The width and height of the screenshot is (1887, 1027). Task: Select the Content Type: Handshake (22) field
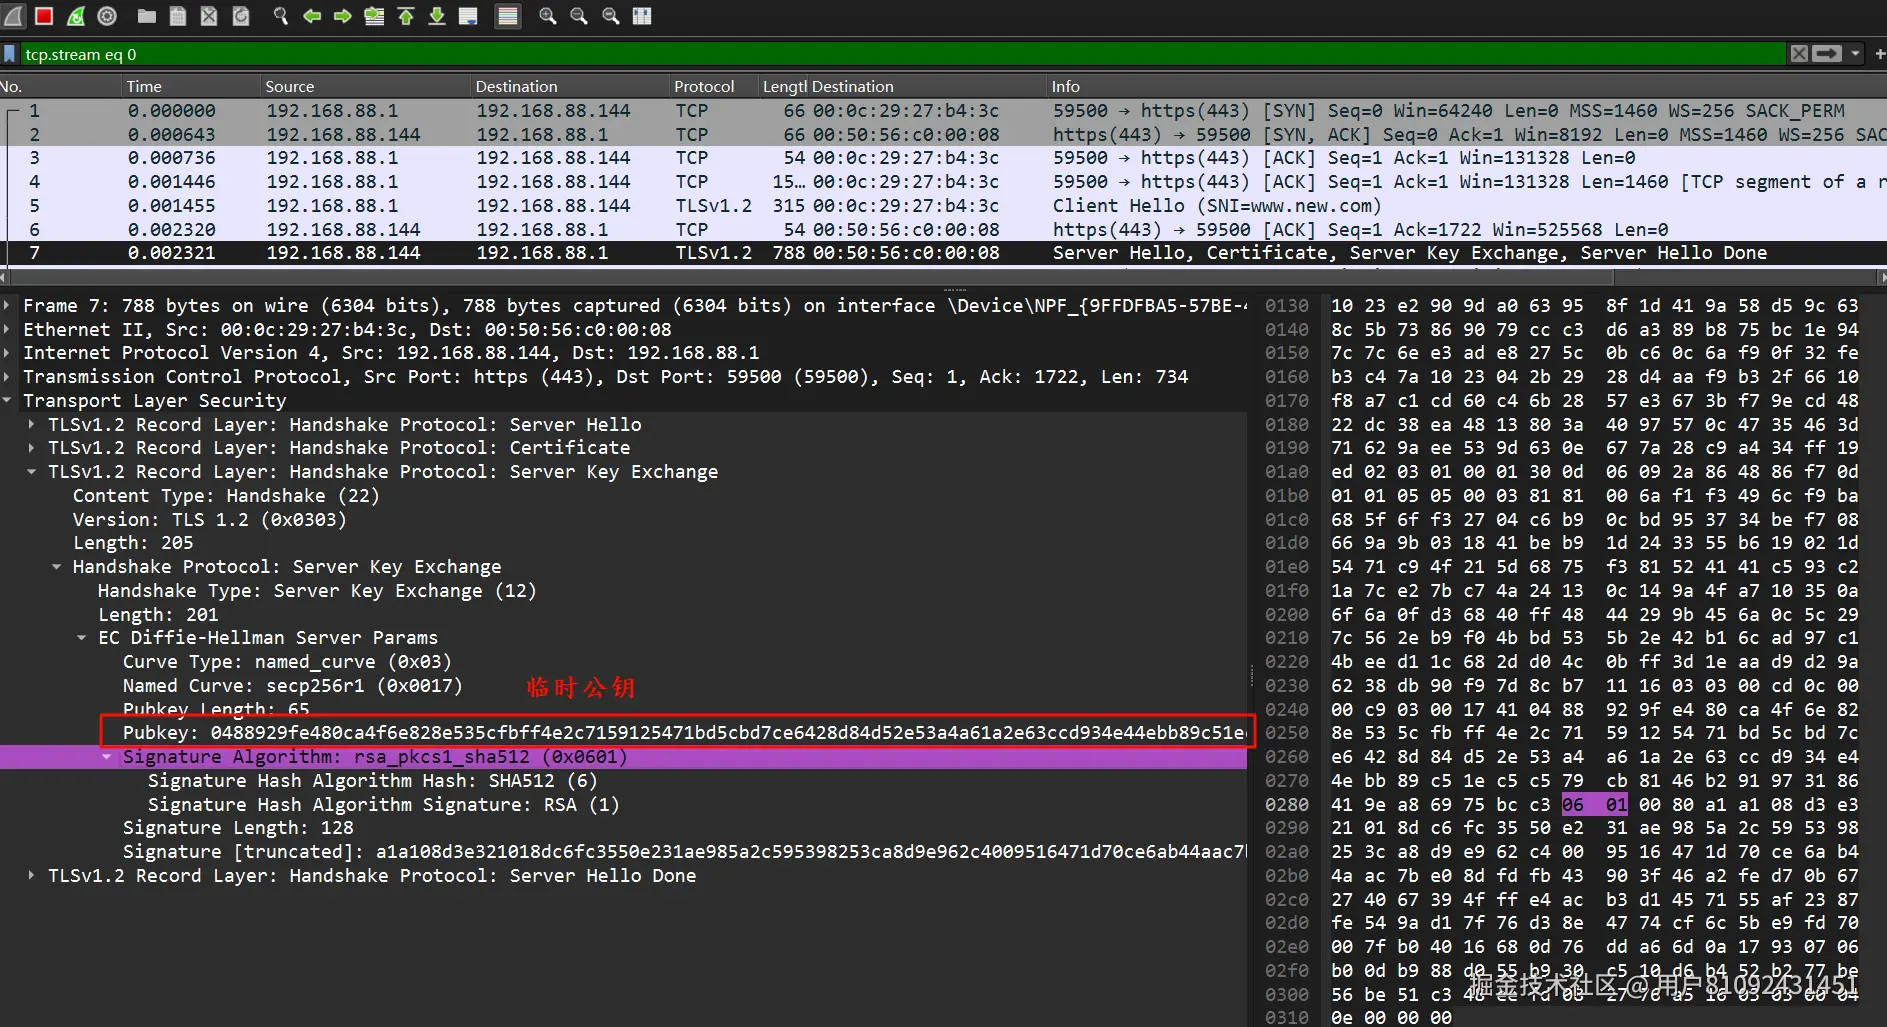226,496
